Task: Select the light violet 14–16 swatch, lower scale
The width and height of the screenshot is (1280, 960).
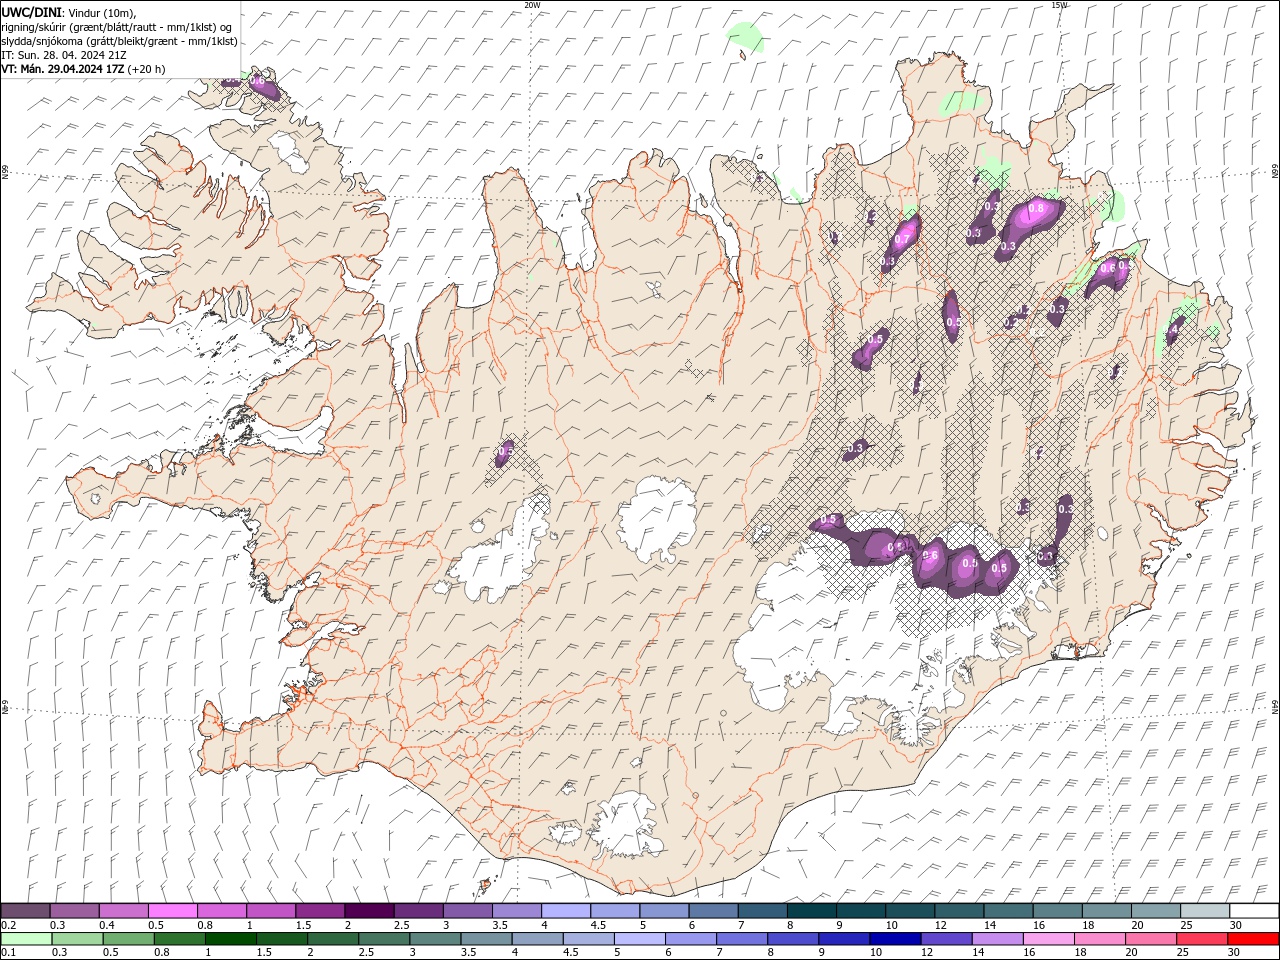Action: (997, 939)
